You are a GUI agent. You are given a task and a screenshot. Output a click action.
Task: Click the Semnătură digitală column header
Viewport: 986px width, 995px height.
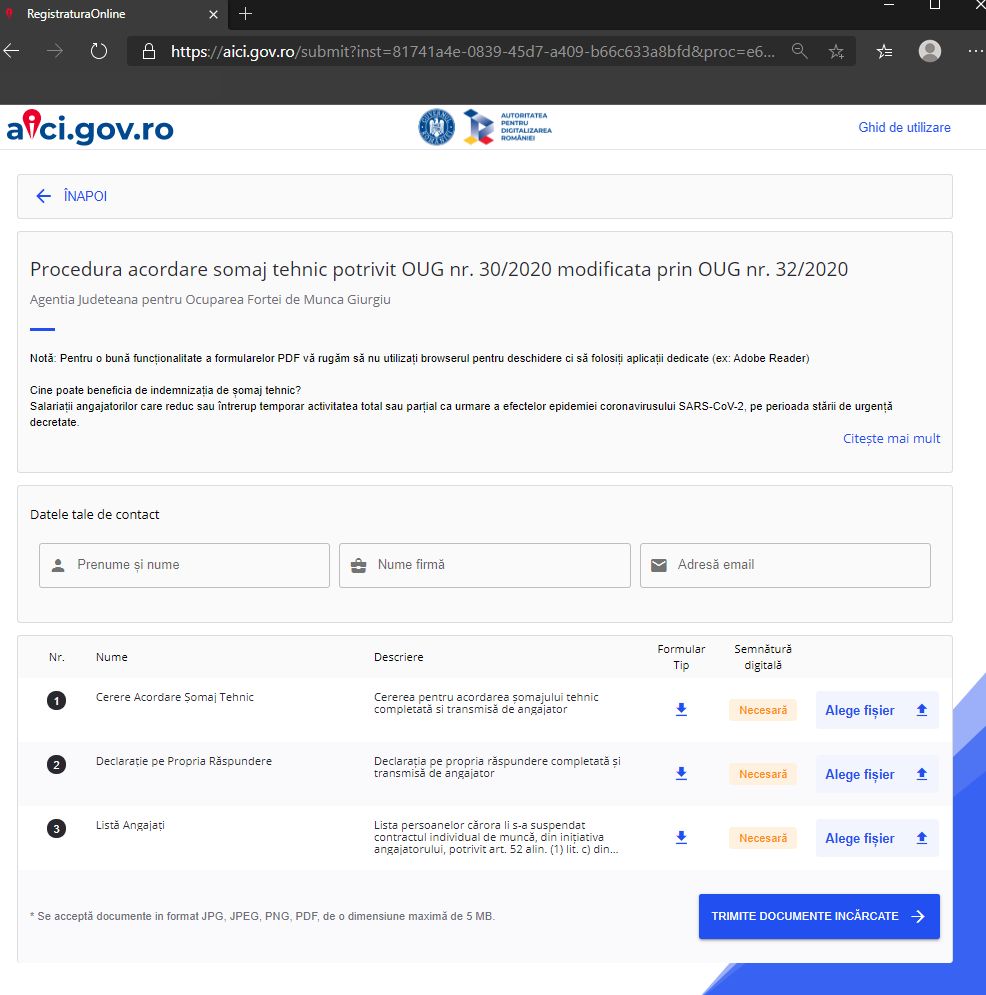coord(763,657)
